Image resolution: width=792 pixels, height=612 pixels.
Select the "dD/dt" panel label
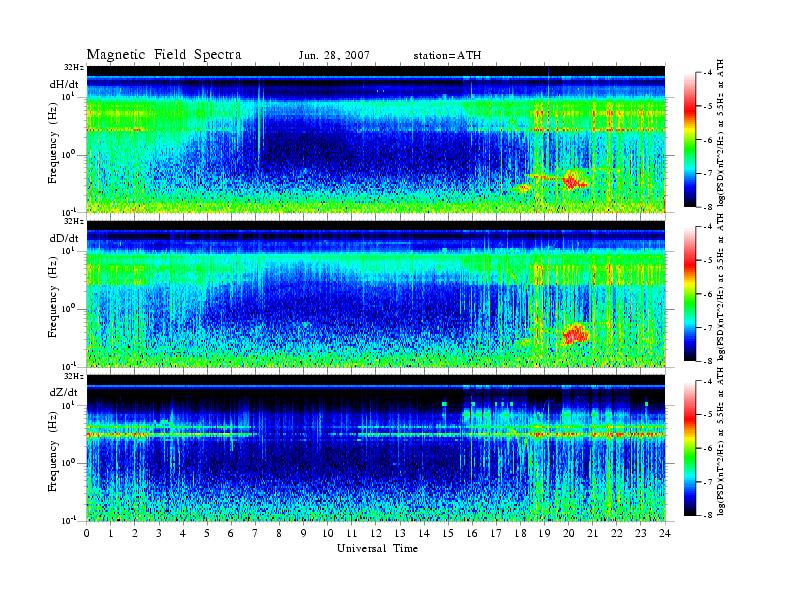pos(64,238)
